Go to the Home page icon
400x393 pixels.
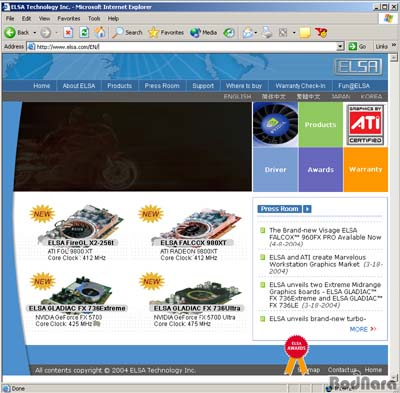coord(100,32)
